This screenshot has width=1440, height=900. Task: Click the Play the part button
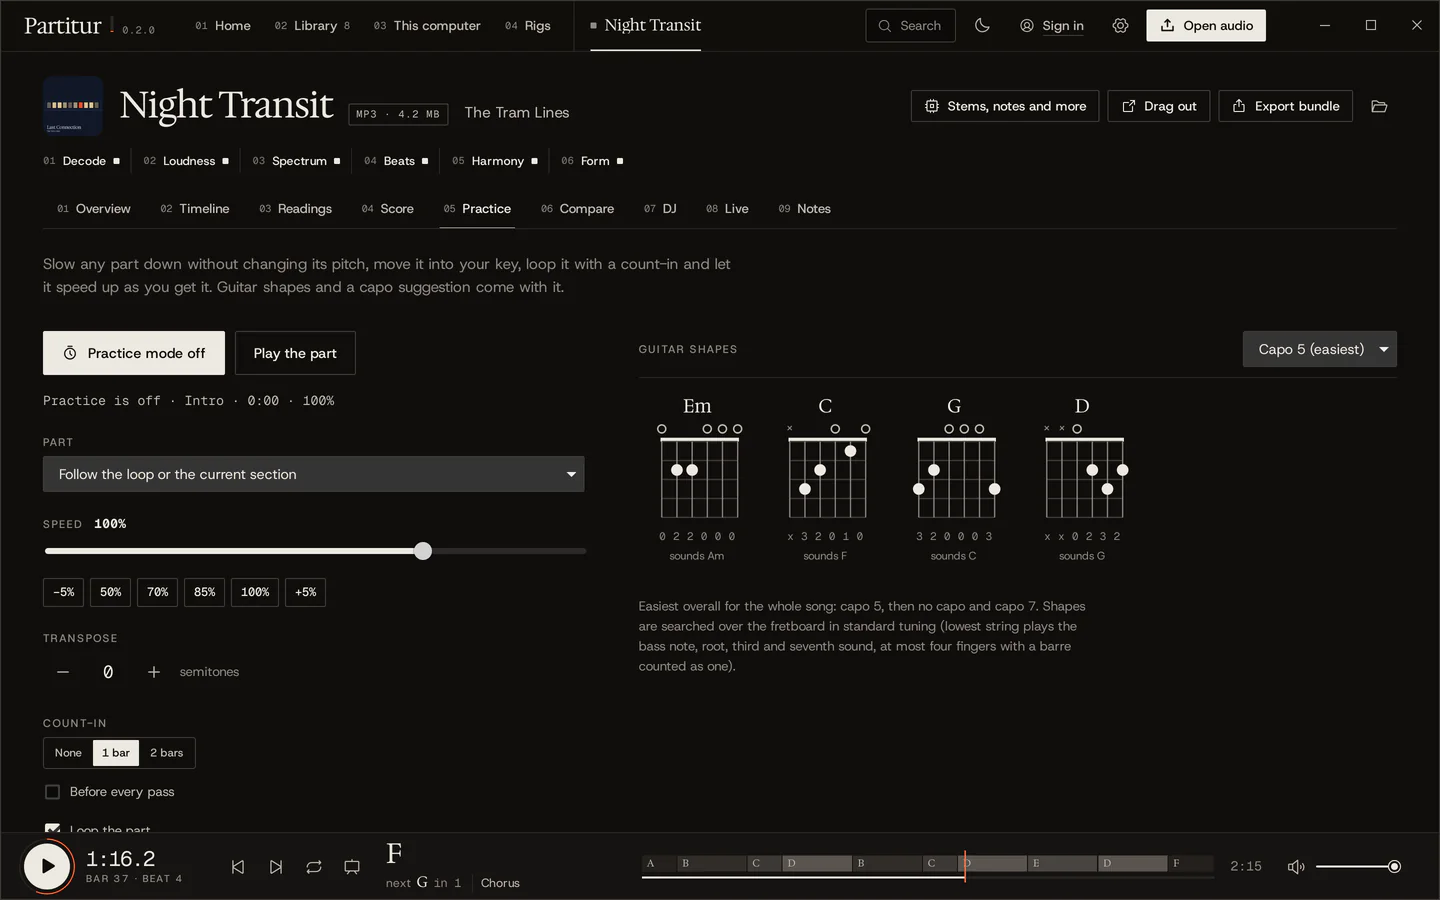click(x=295, y=353)
